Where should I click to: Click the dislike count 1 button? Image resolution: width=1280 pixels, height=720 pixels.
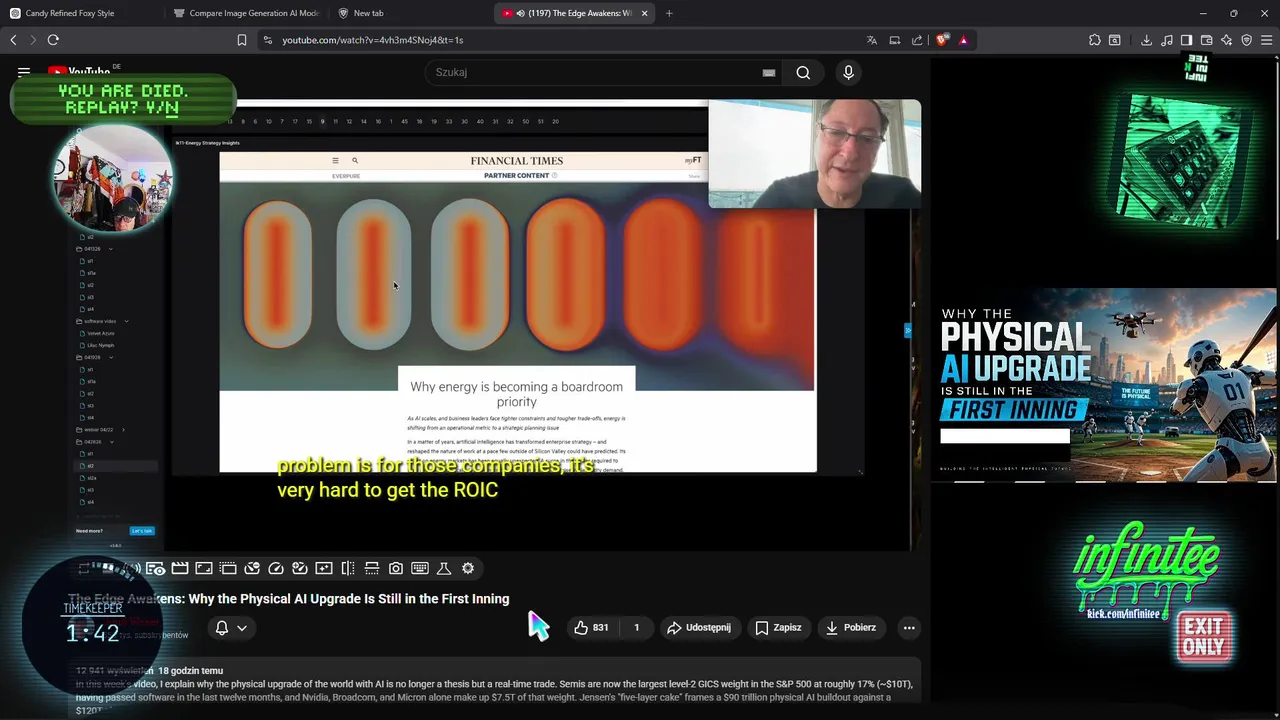[x=636, y=628]
